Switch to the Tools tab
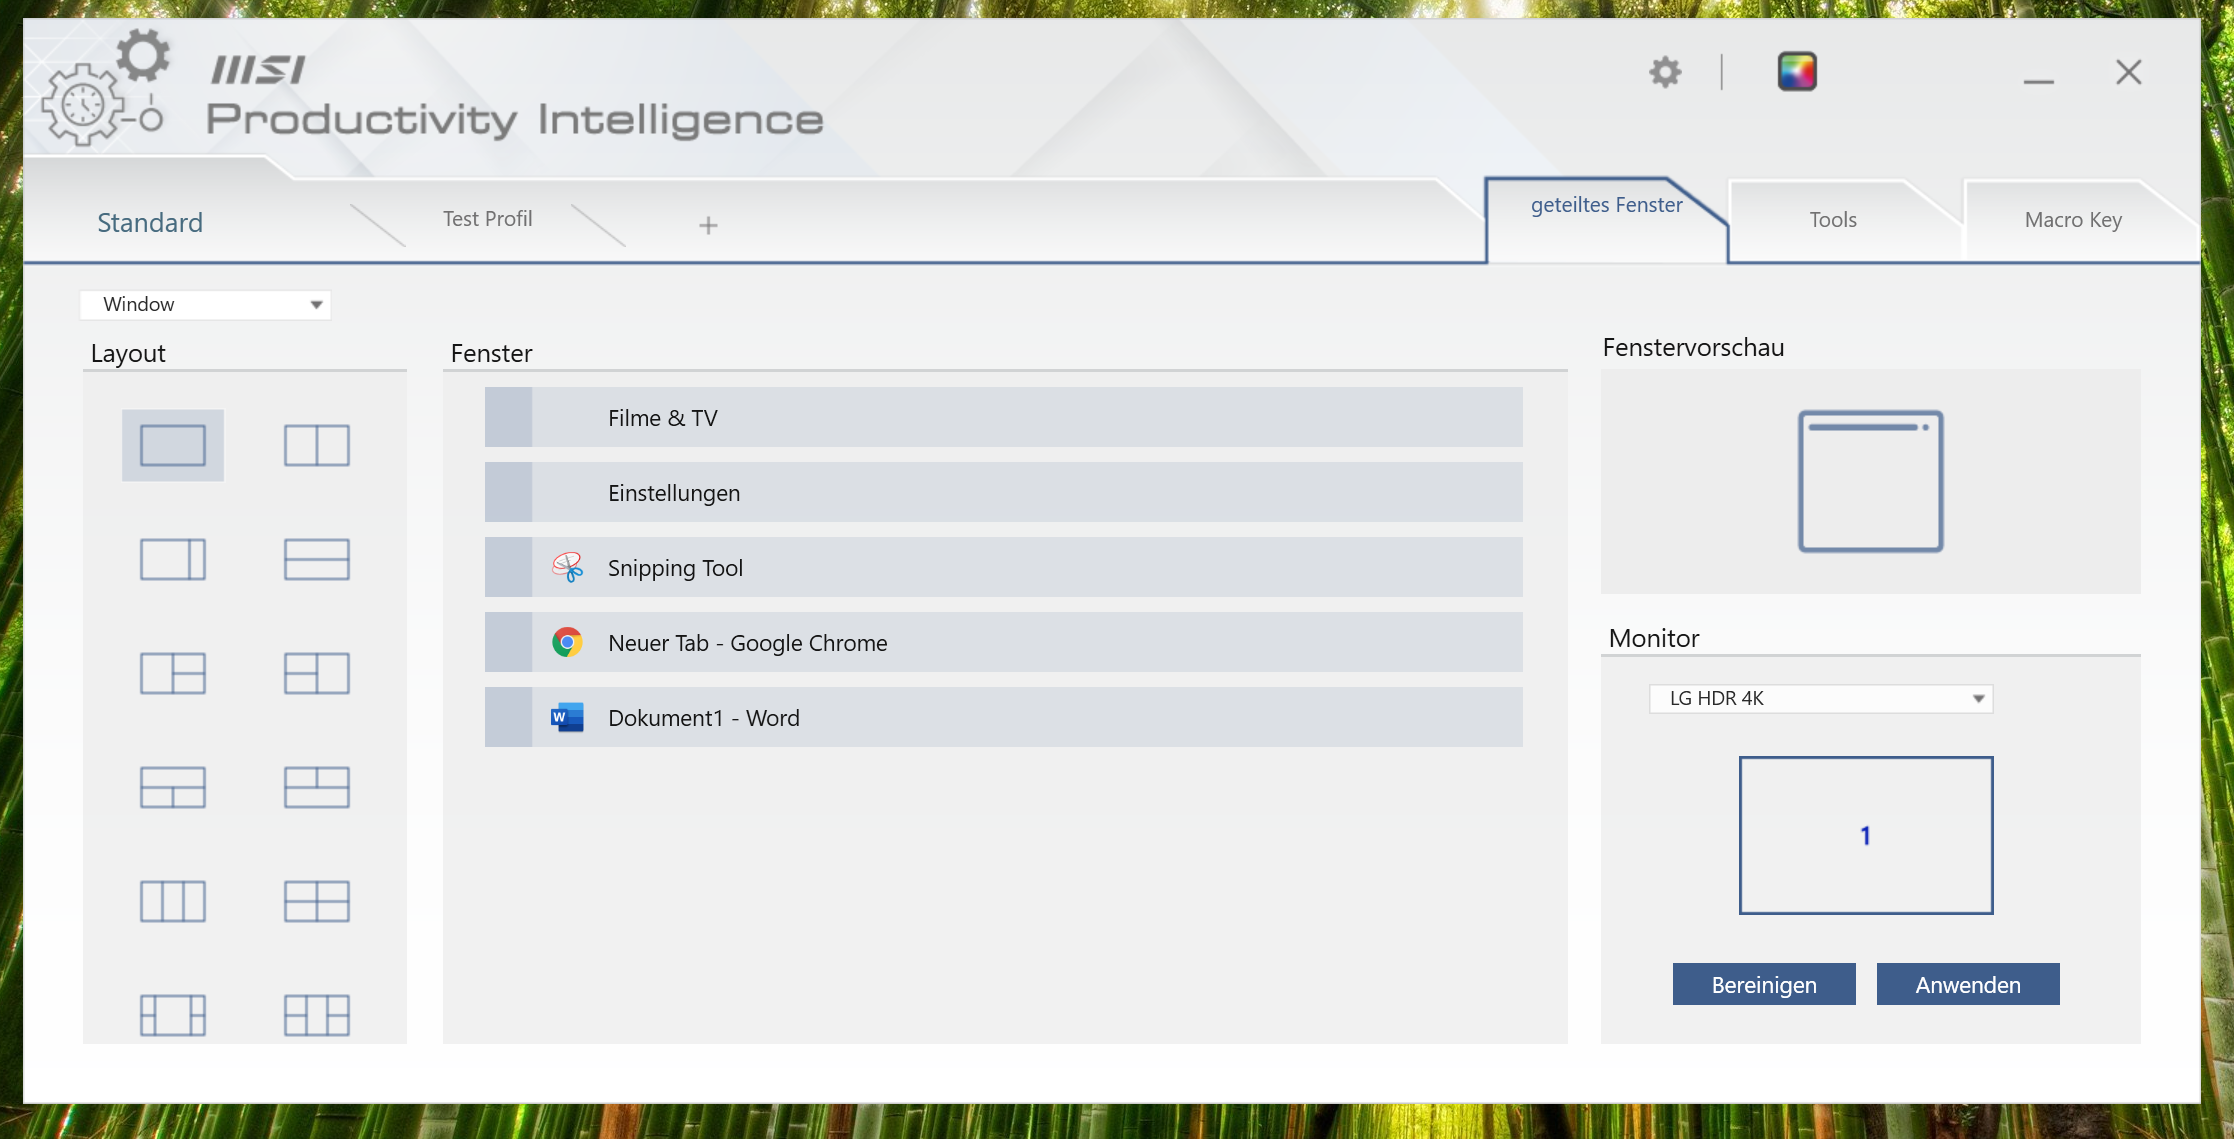 [1833, 220]
